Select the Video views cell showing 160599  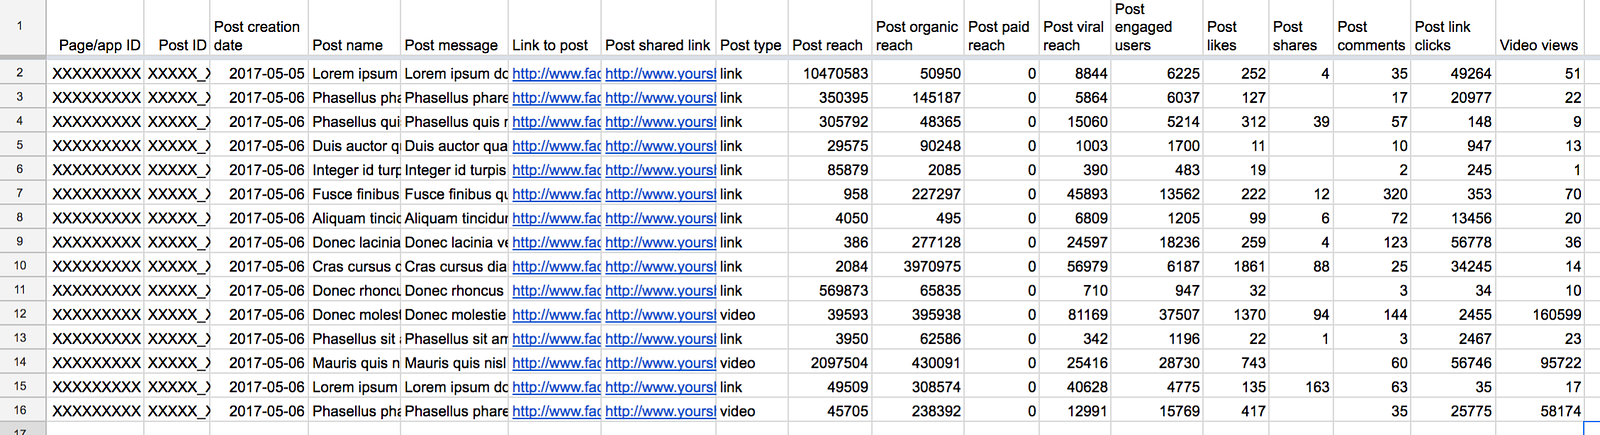tap(1556, 314)
